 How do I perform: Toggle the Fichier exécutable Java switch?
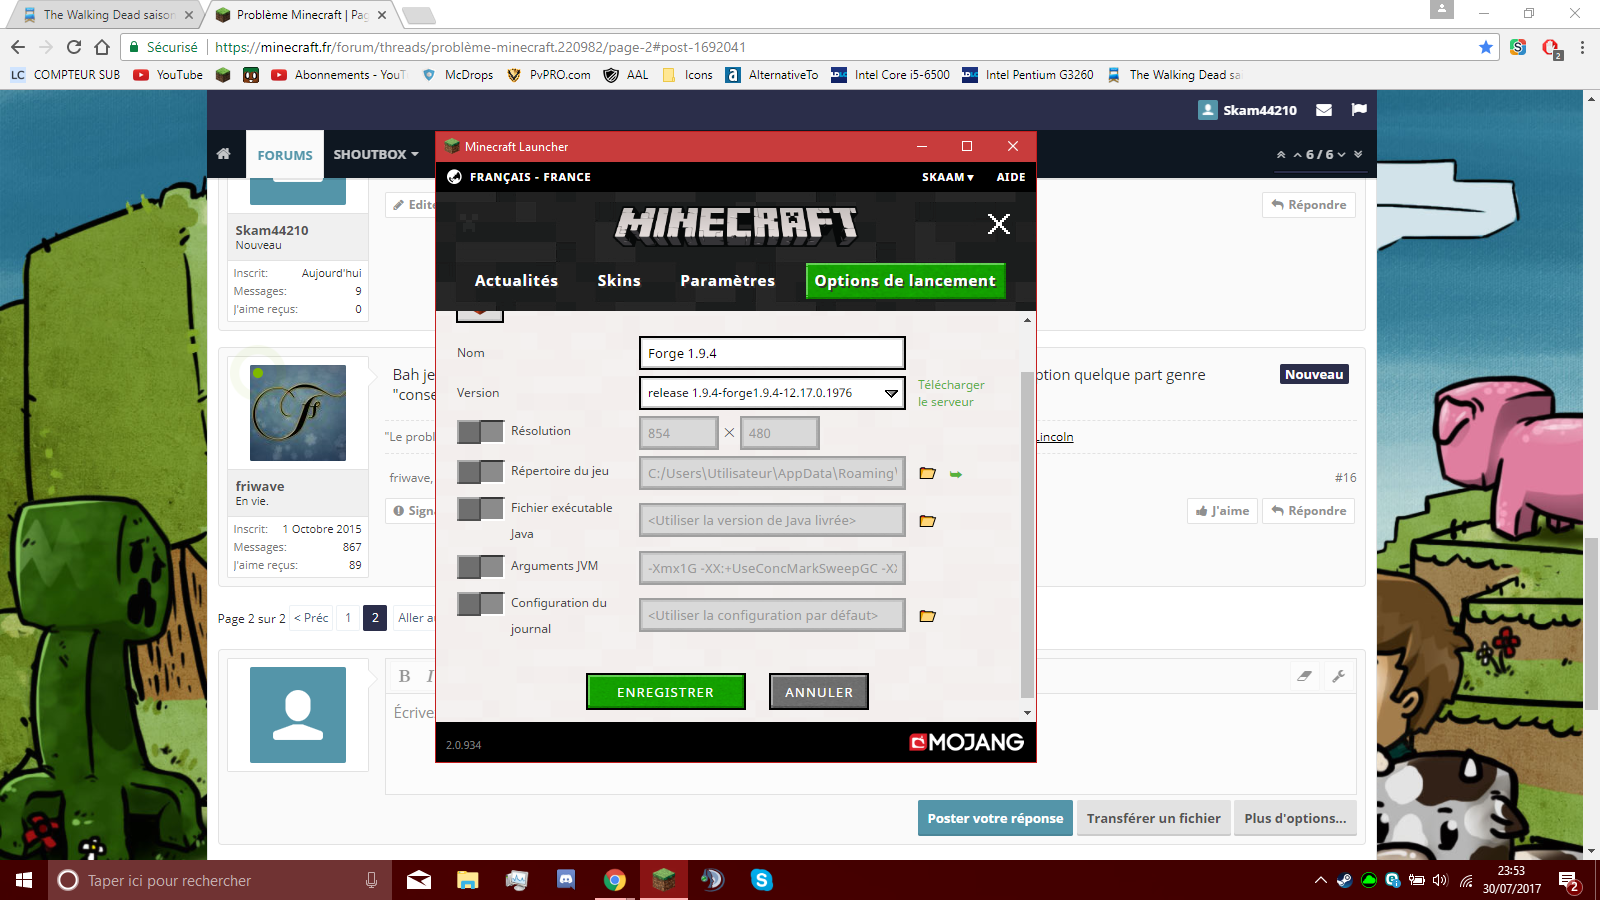click(480, 509)
